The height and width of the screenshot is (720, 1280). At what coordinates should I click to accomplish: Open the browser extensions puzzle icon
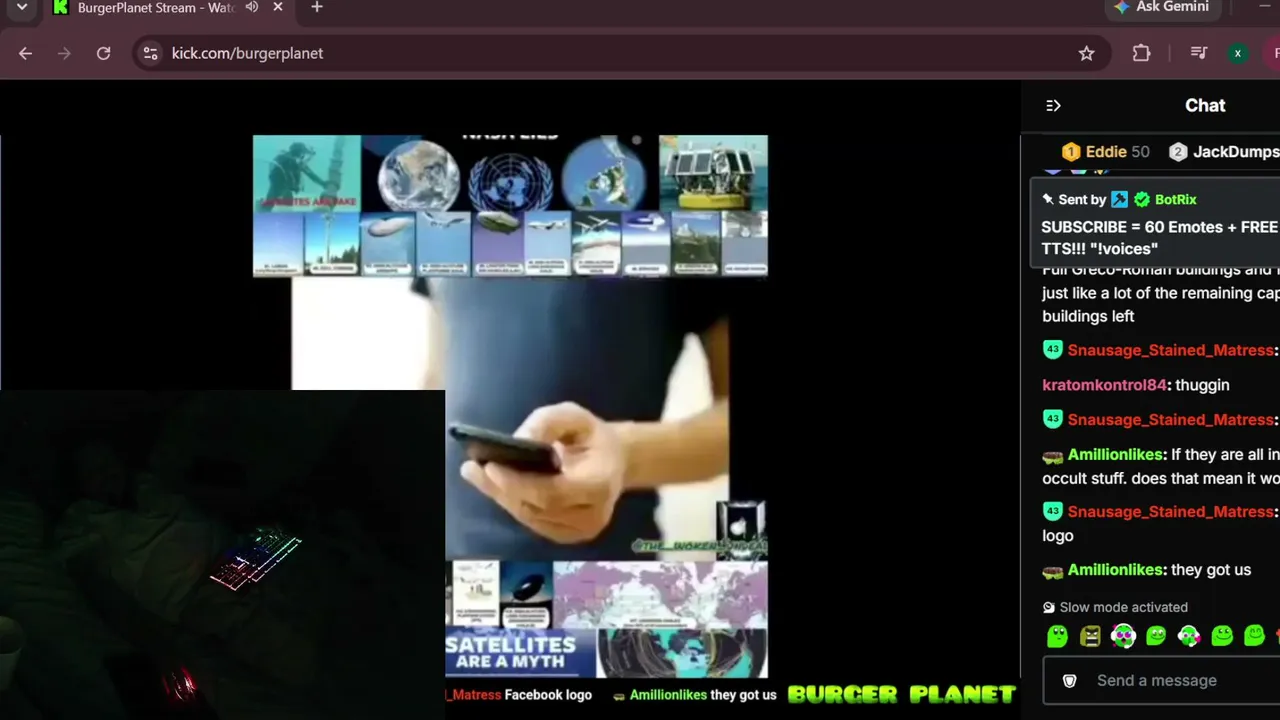pyautogui.click(x=1141, y=53)
